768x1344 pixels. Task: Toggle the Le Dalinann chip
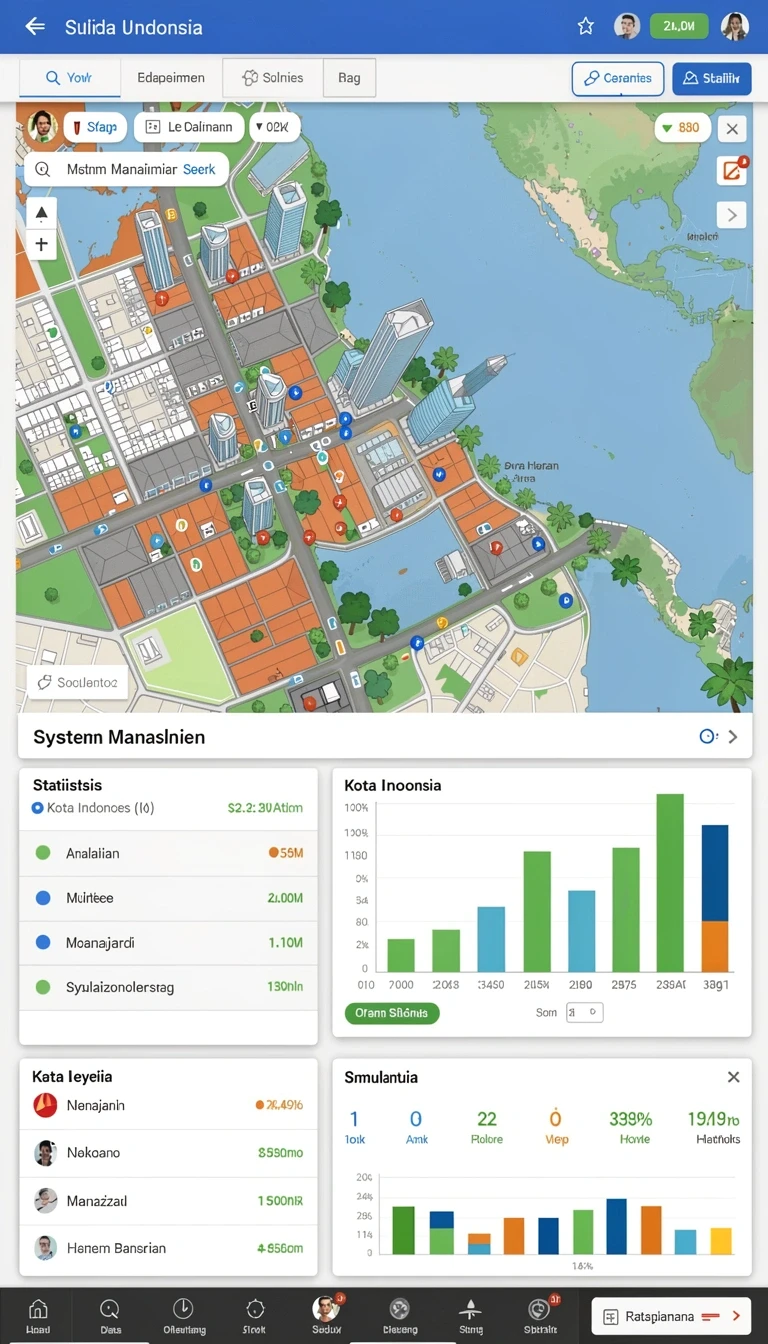(x=189, y=127)
